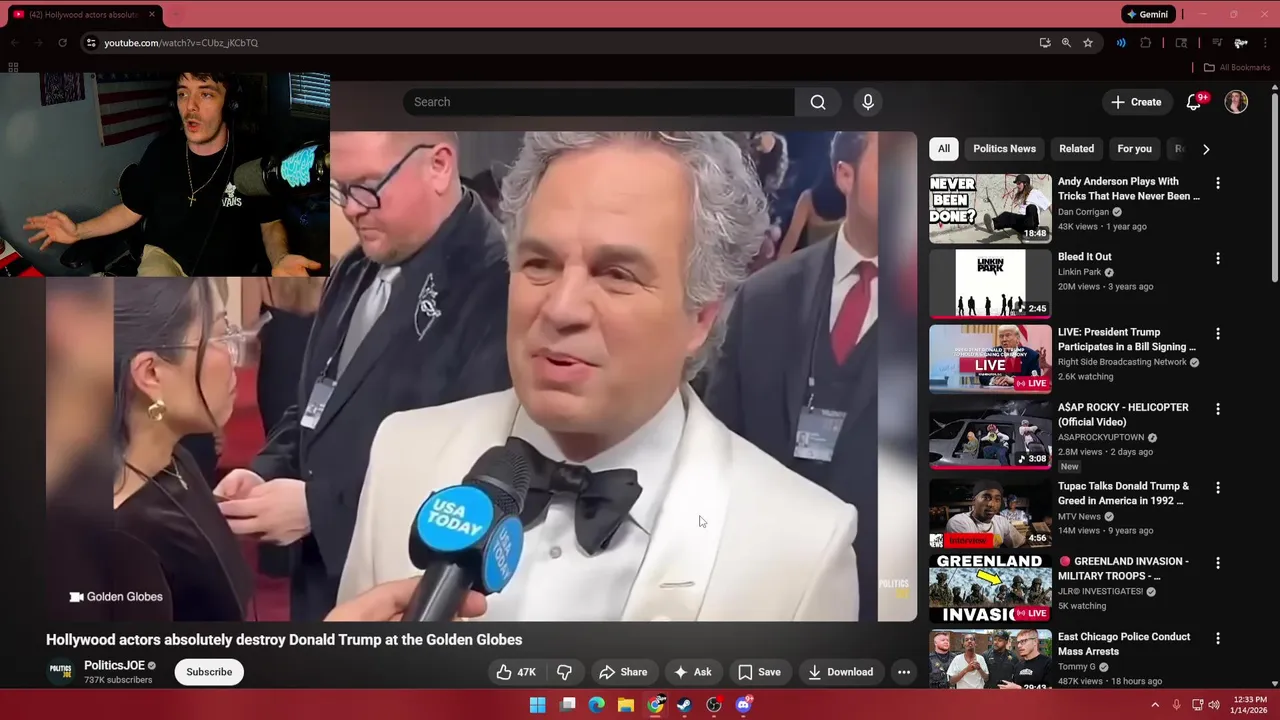Download the video
Screen dimensions: 1280x720
pyautogui.click(x=841, y=672)
